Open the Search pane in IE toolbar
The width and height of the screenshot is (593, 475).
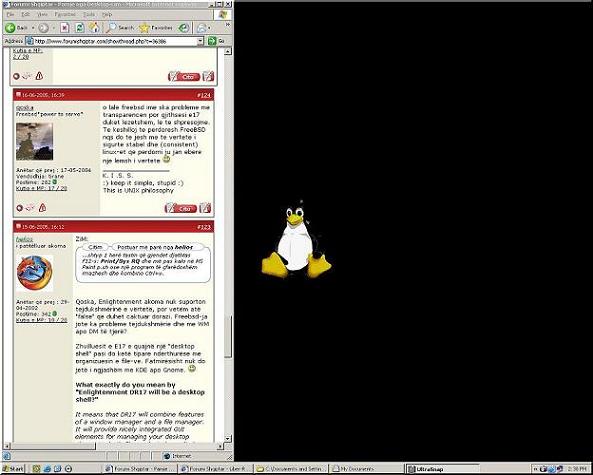pyautogui.click(x=120, y=28)
